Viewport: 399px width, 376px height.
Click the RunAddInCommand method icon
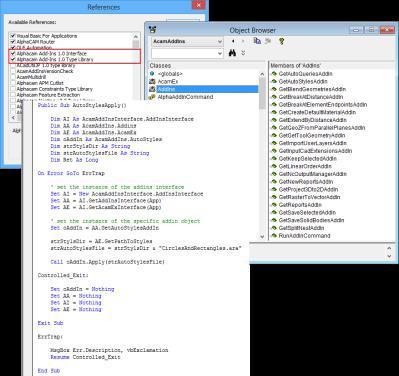click(274, 236)
